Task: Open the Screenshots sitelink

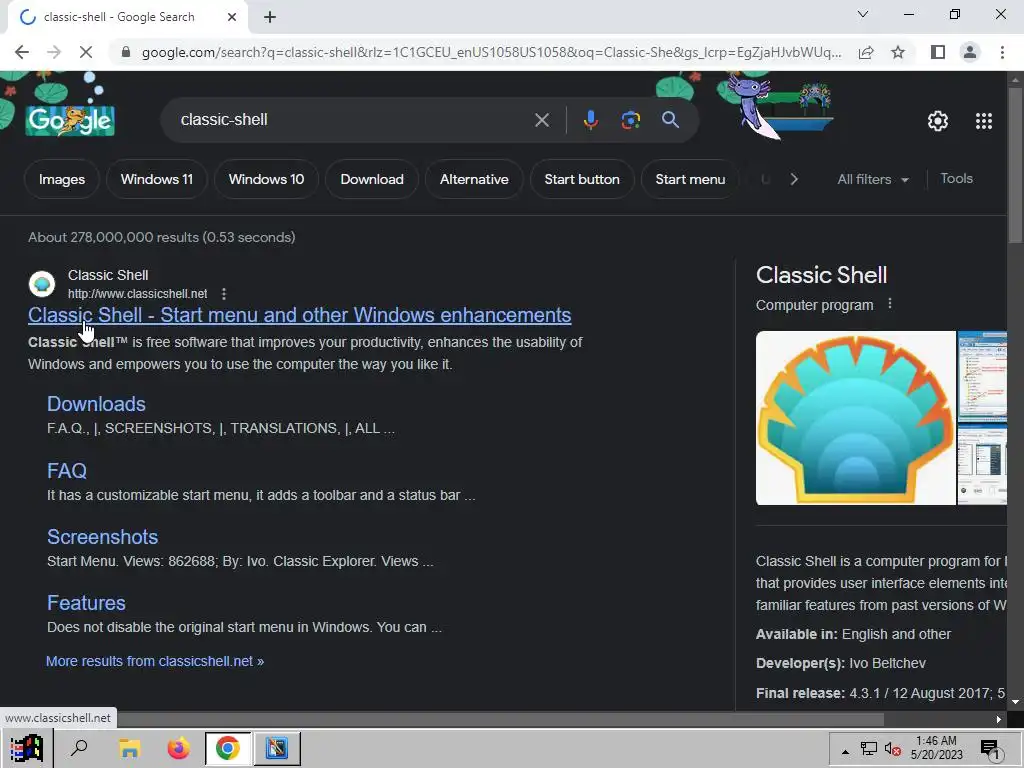Action: pos(103,537)
